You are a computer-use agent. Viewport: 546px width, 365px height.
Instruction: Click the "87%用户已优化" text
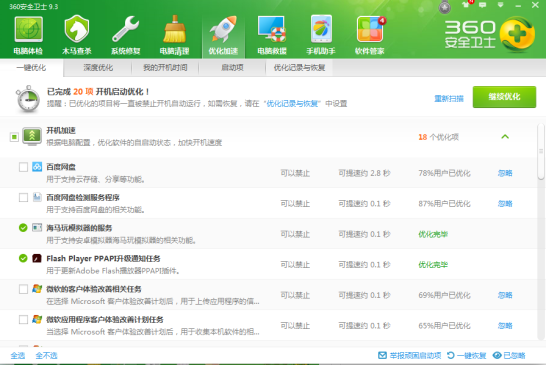[x=444, y=203]
